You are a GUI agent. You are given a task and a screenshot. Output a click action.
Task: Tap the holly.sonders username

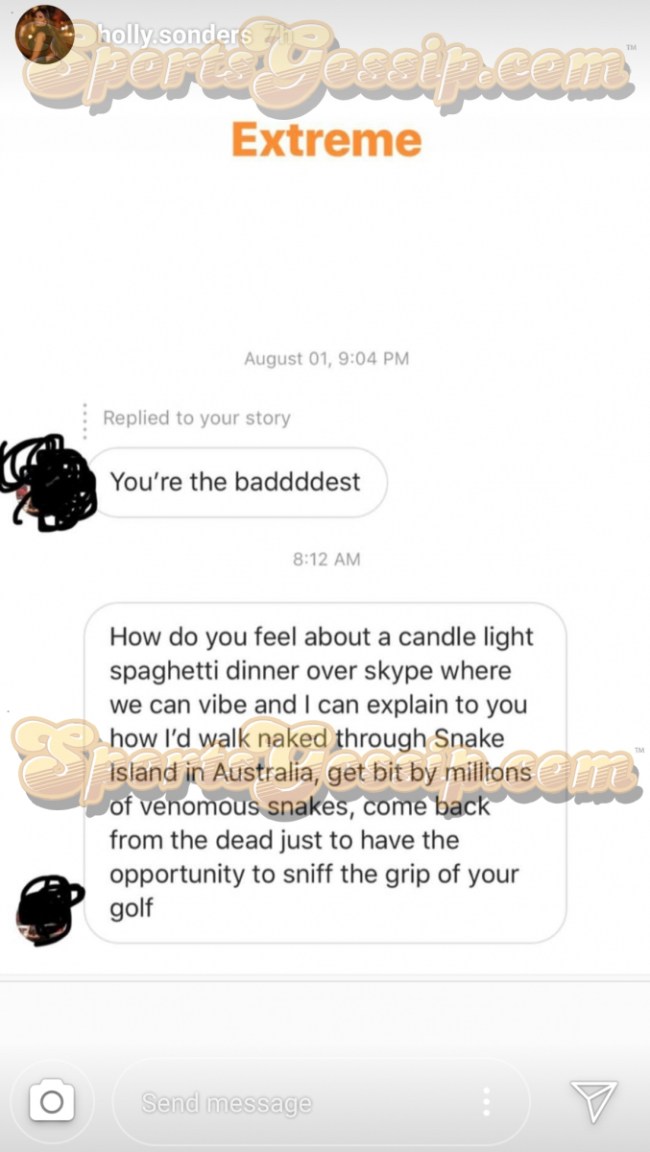click(x=175, y=34)
